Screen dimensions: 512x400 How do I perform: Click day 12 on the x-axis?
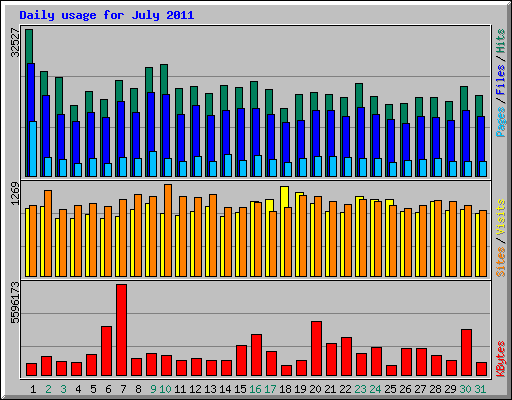click(195, 389)
